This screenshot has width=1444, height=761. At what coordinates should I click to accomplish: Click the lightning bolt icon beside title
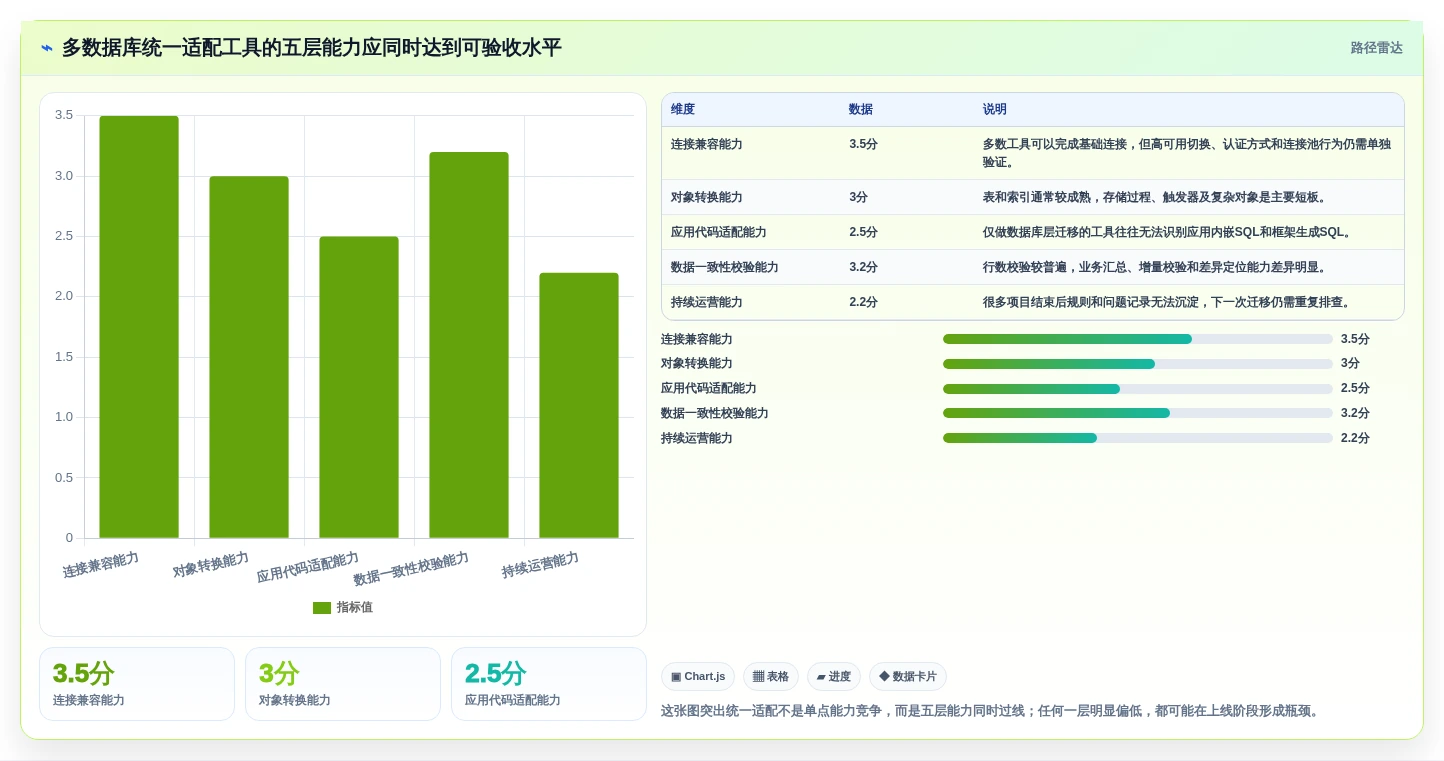(47, 48)
